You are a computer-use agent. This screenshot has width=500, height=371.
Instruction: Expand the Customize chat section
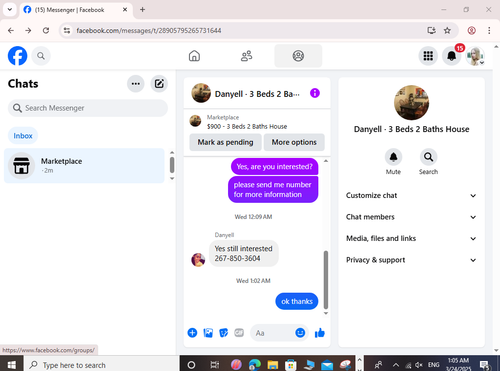pyautogui.click(x=411, y=195)
